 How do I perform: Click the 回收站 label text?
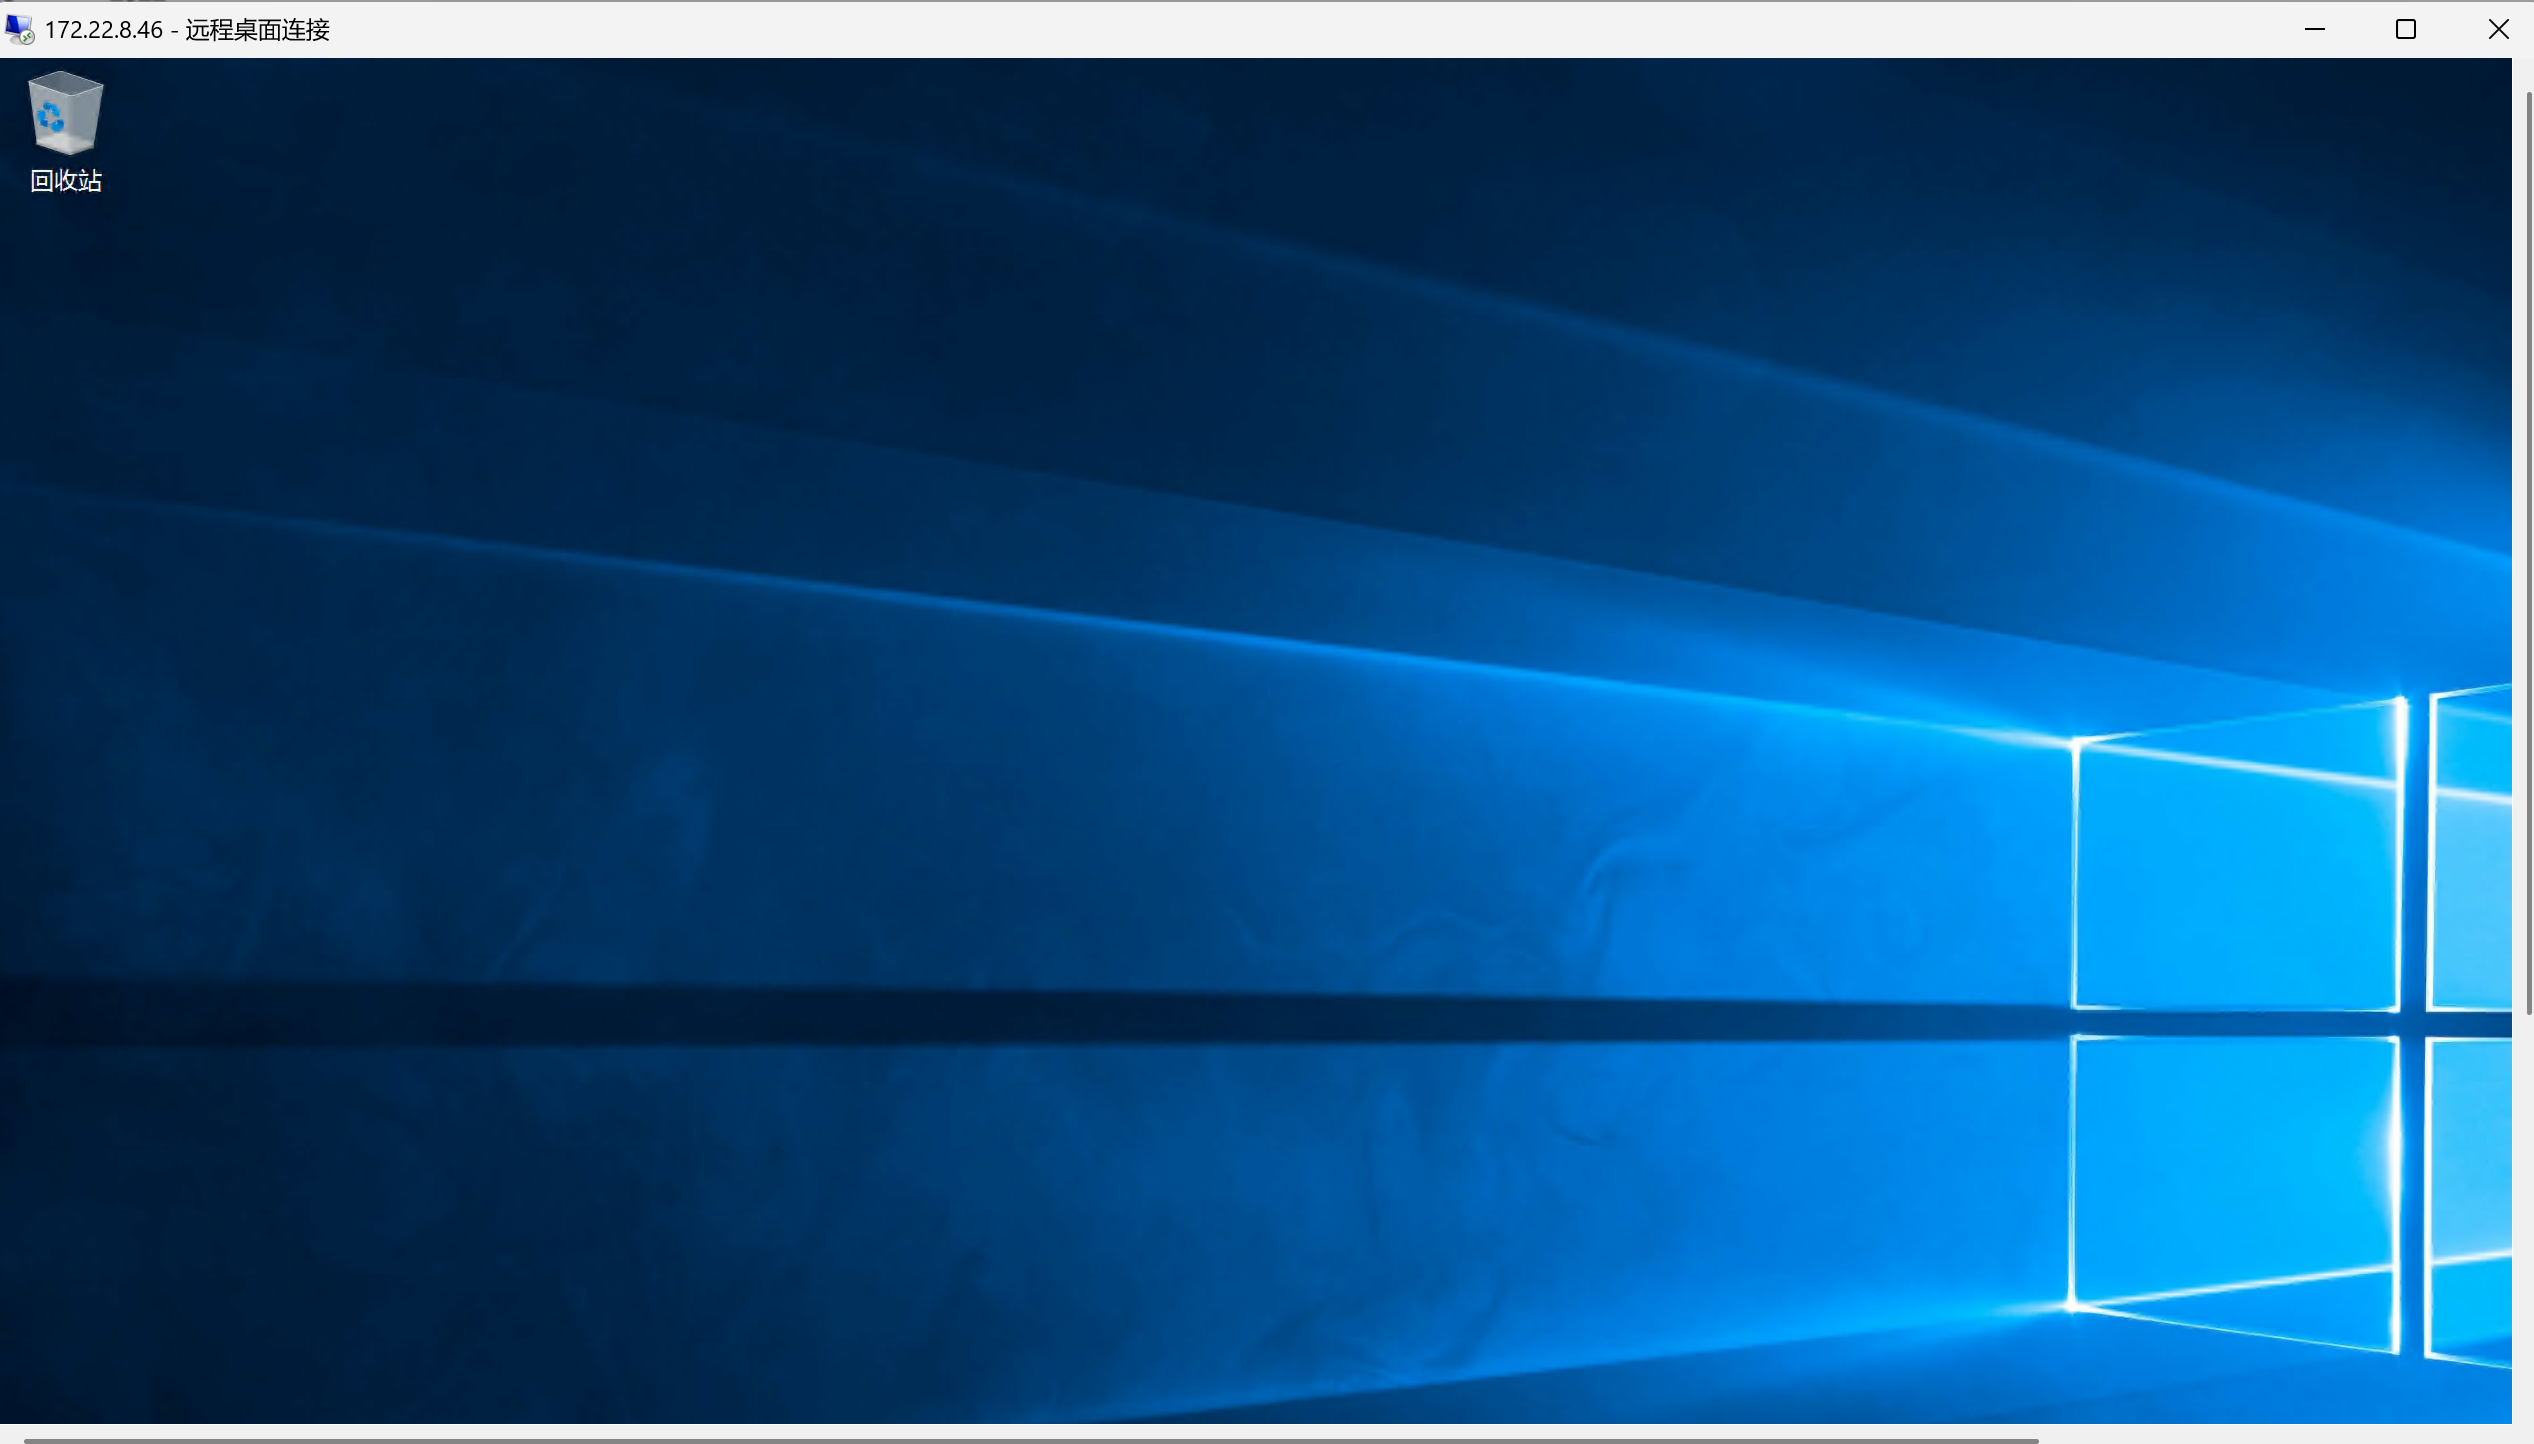pos(66,181)
